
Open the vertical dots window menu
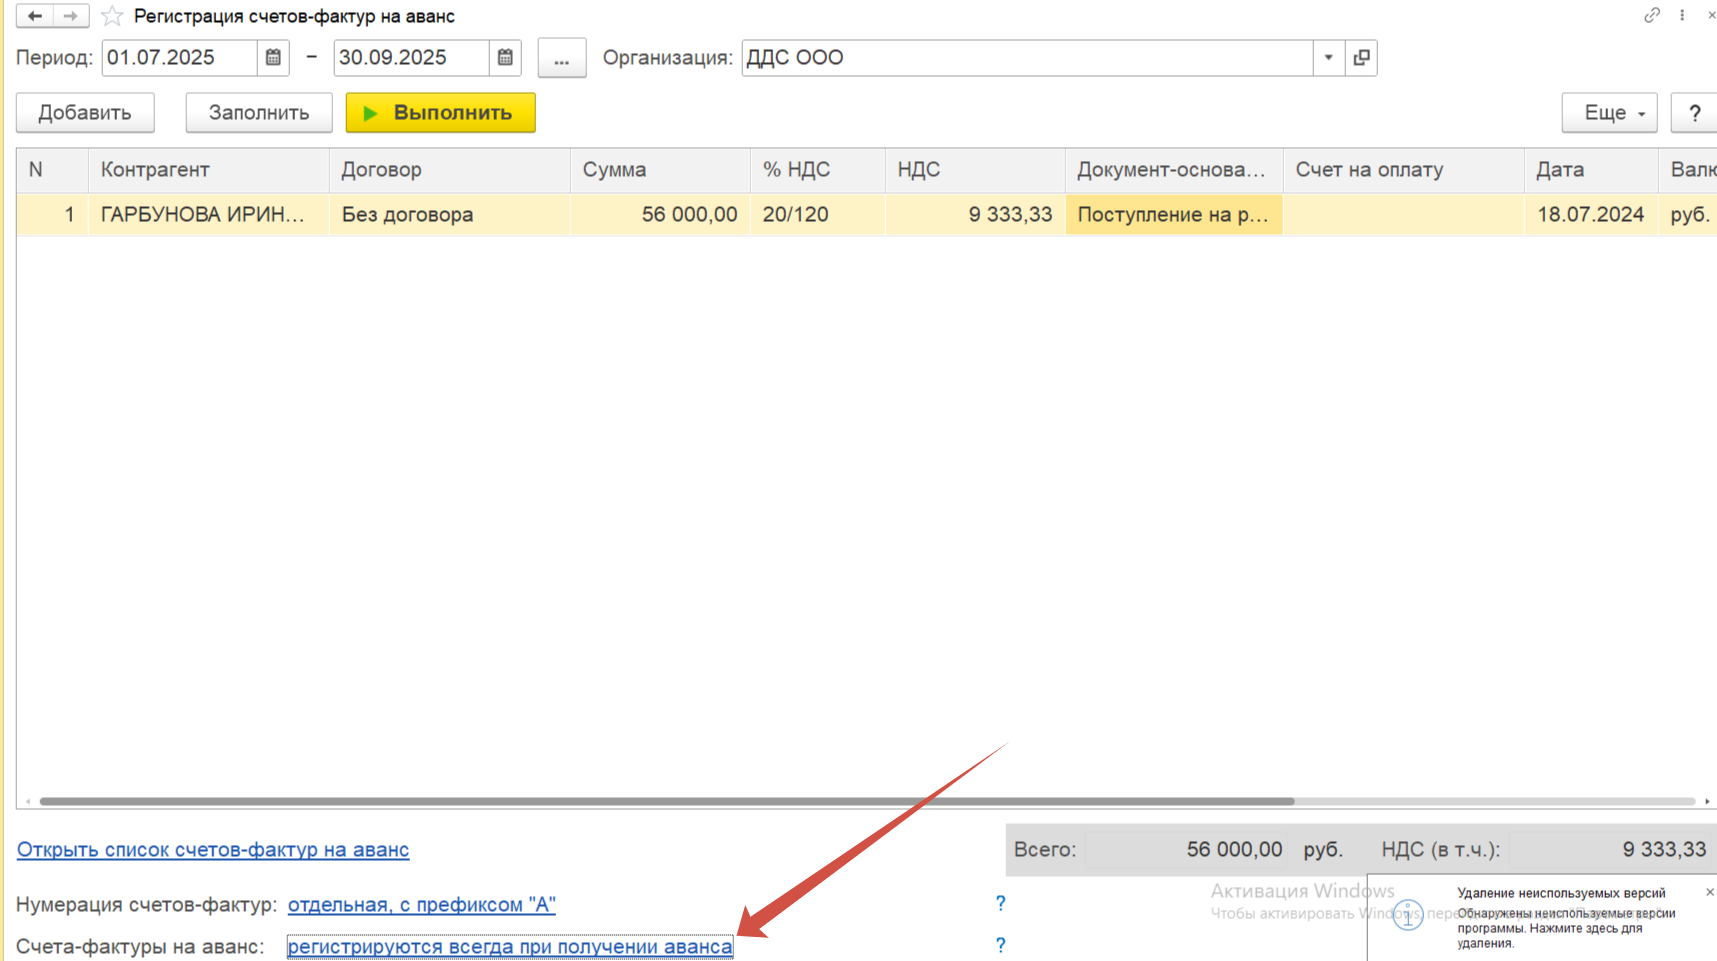click(1682, 15)
